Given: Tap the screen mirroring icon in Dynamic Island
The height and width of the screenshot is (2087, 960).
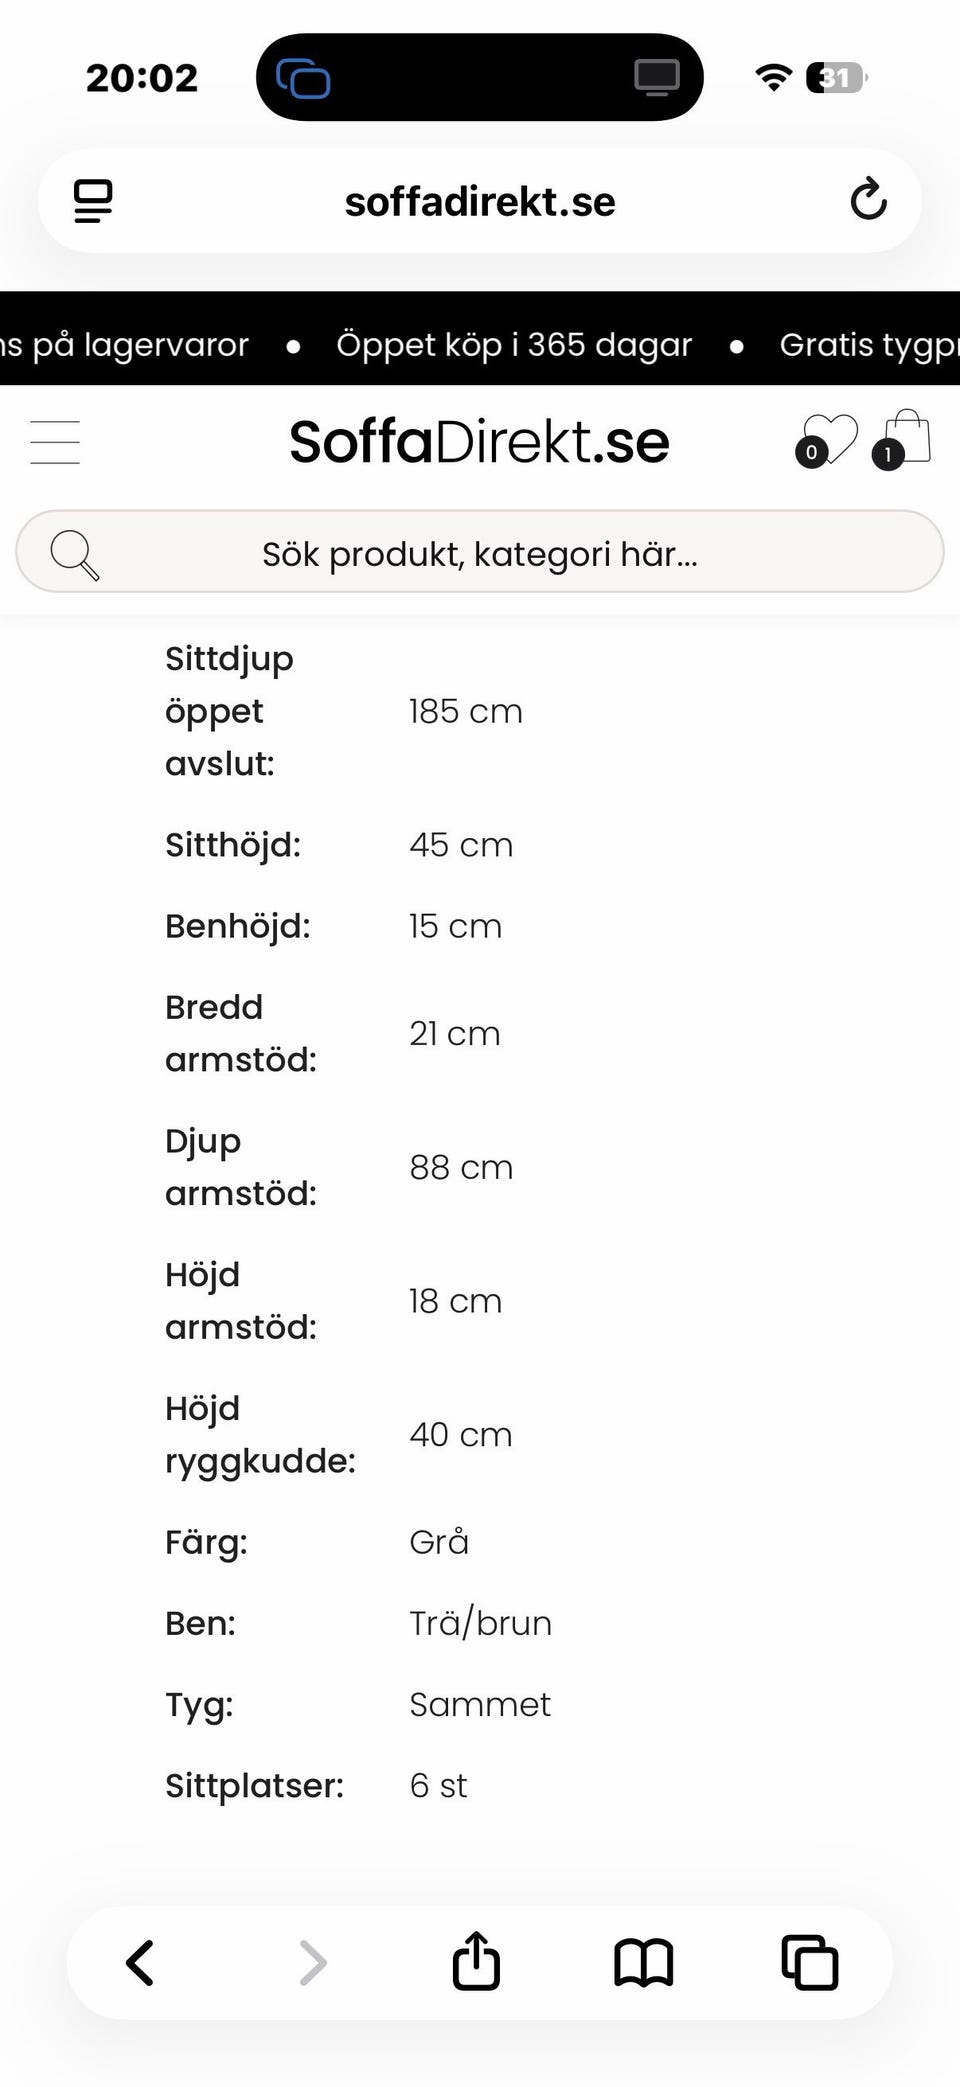Looking at the screenshot, I should pyautogui.click(x=657, y=77).
